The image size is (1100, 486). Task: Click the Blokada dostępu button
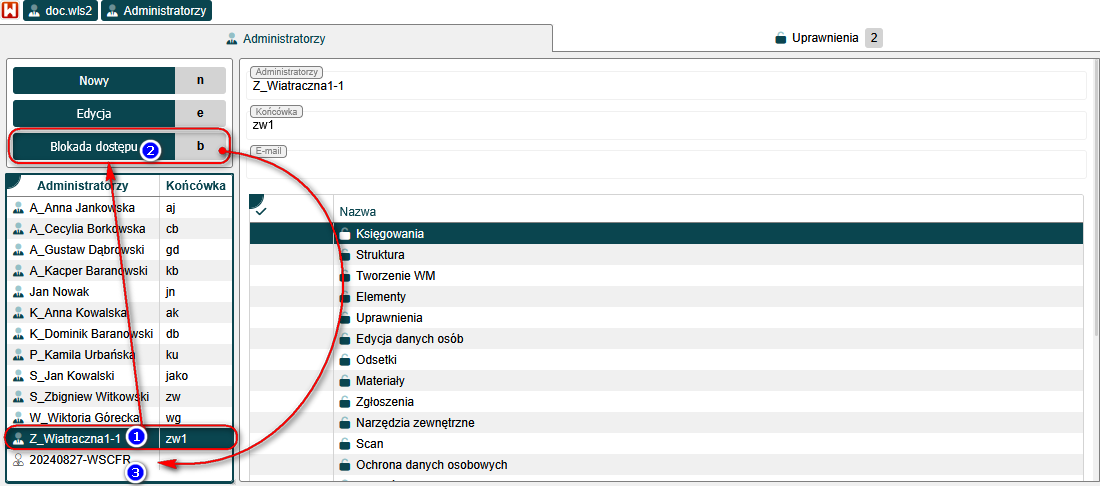(93, 147)
